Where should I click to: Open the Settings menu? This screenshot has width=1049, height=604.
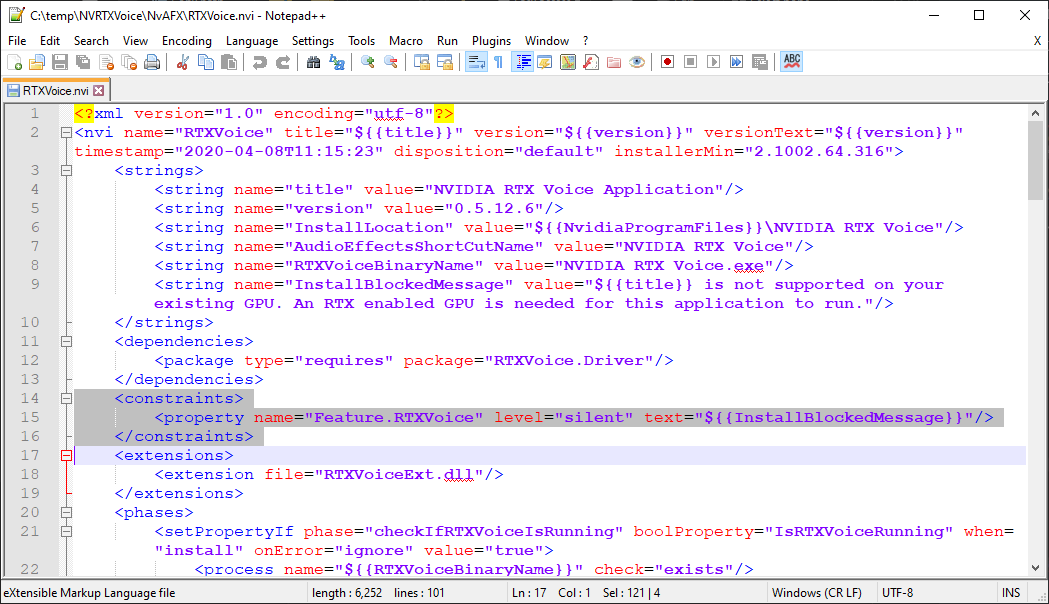312,41
